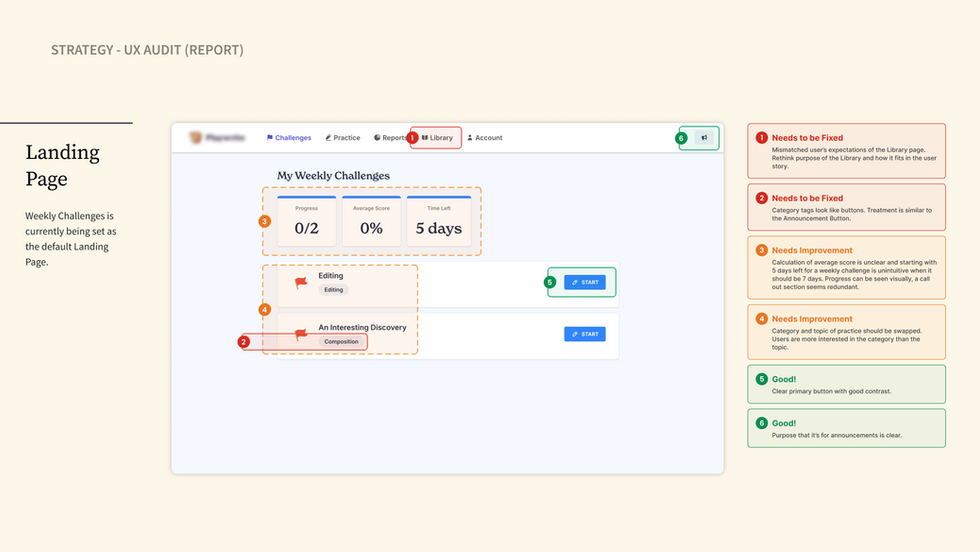980x552 pixels.
Task: Open the Library tab
Action: coord(440,138)
